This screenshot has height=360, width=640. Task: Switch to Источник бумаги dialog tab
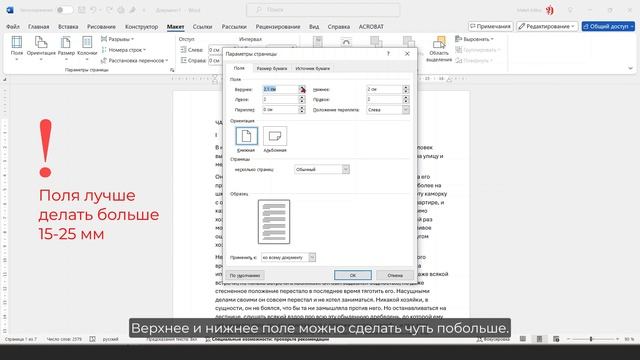point(313,69)
